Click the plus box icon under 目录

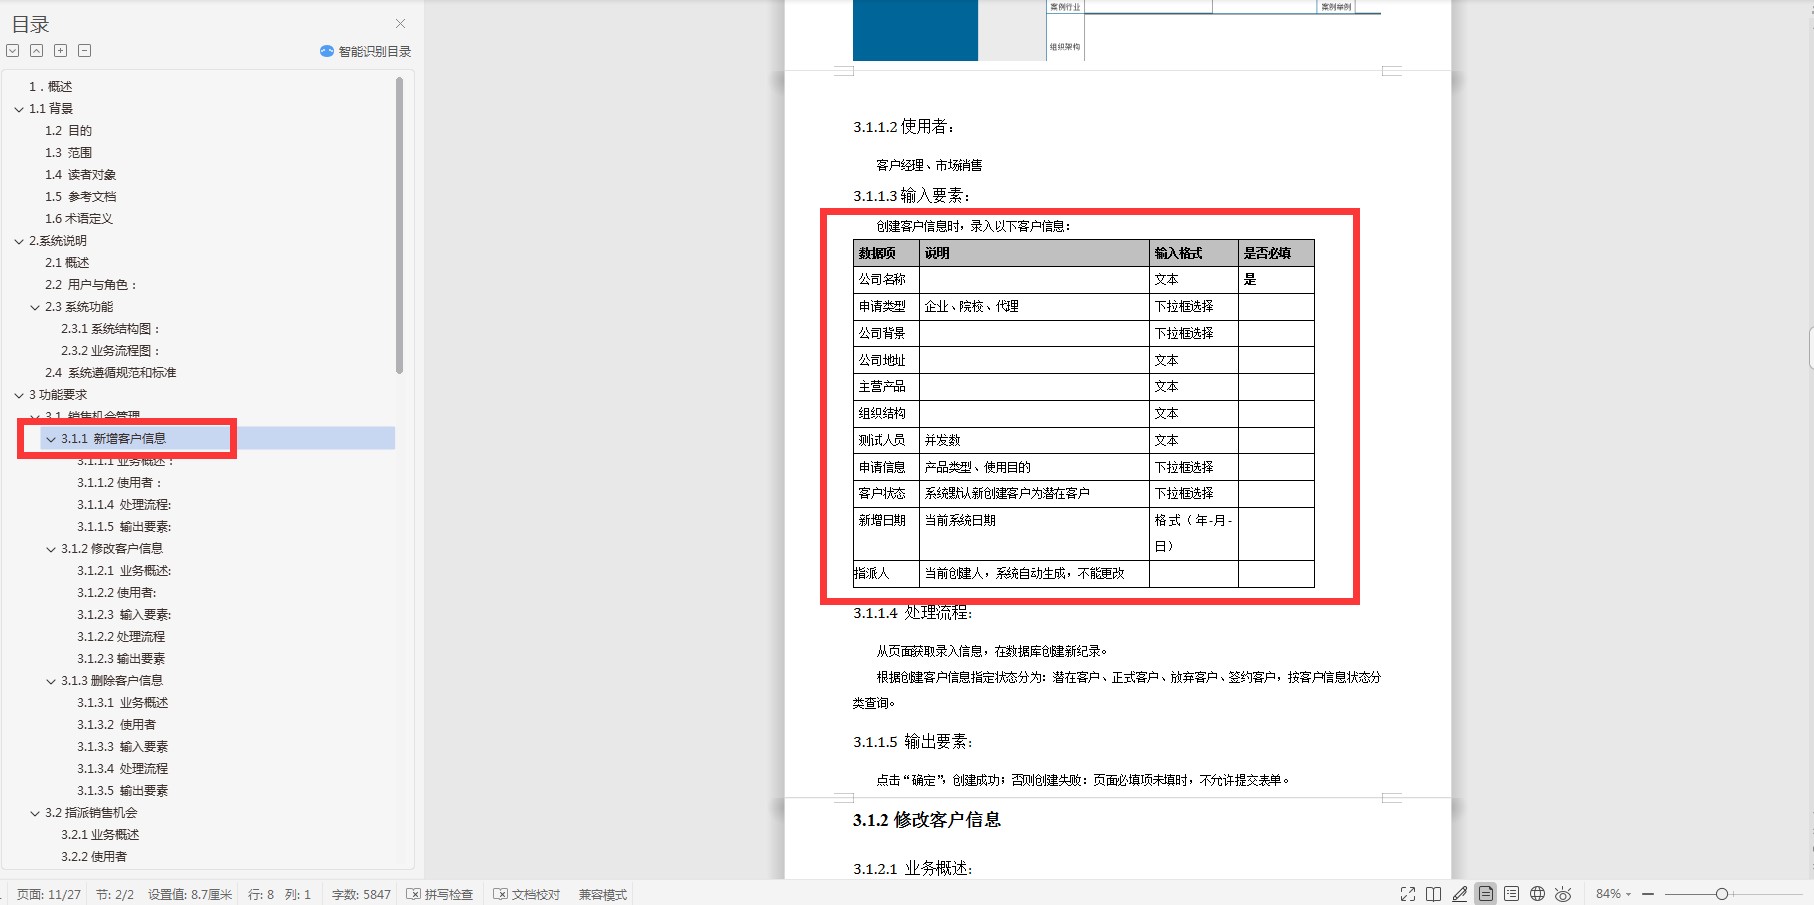tap(60, 51)
